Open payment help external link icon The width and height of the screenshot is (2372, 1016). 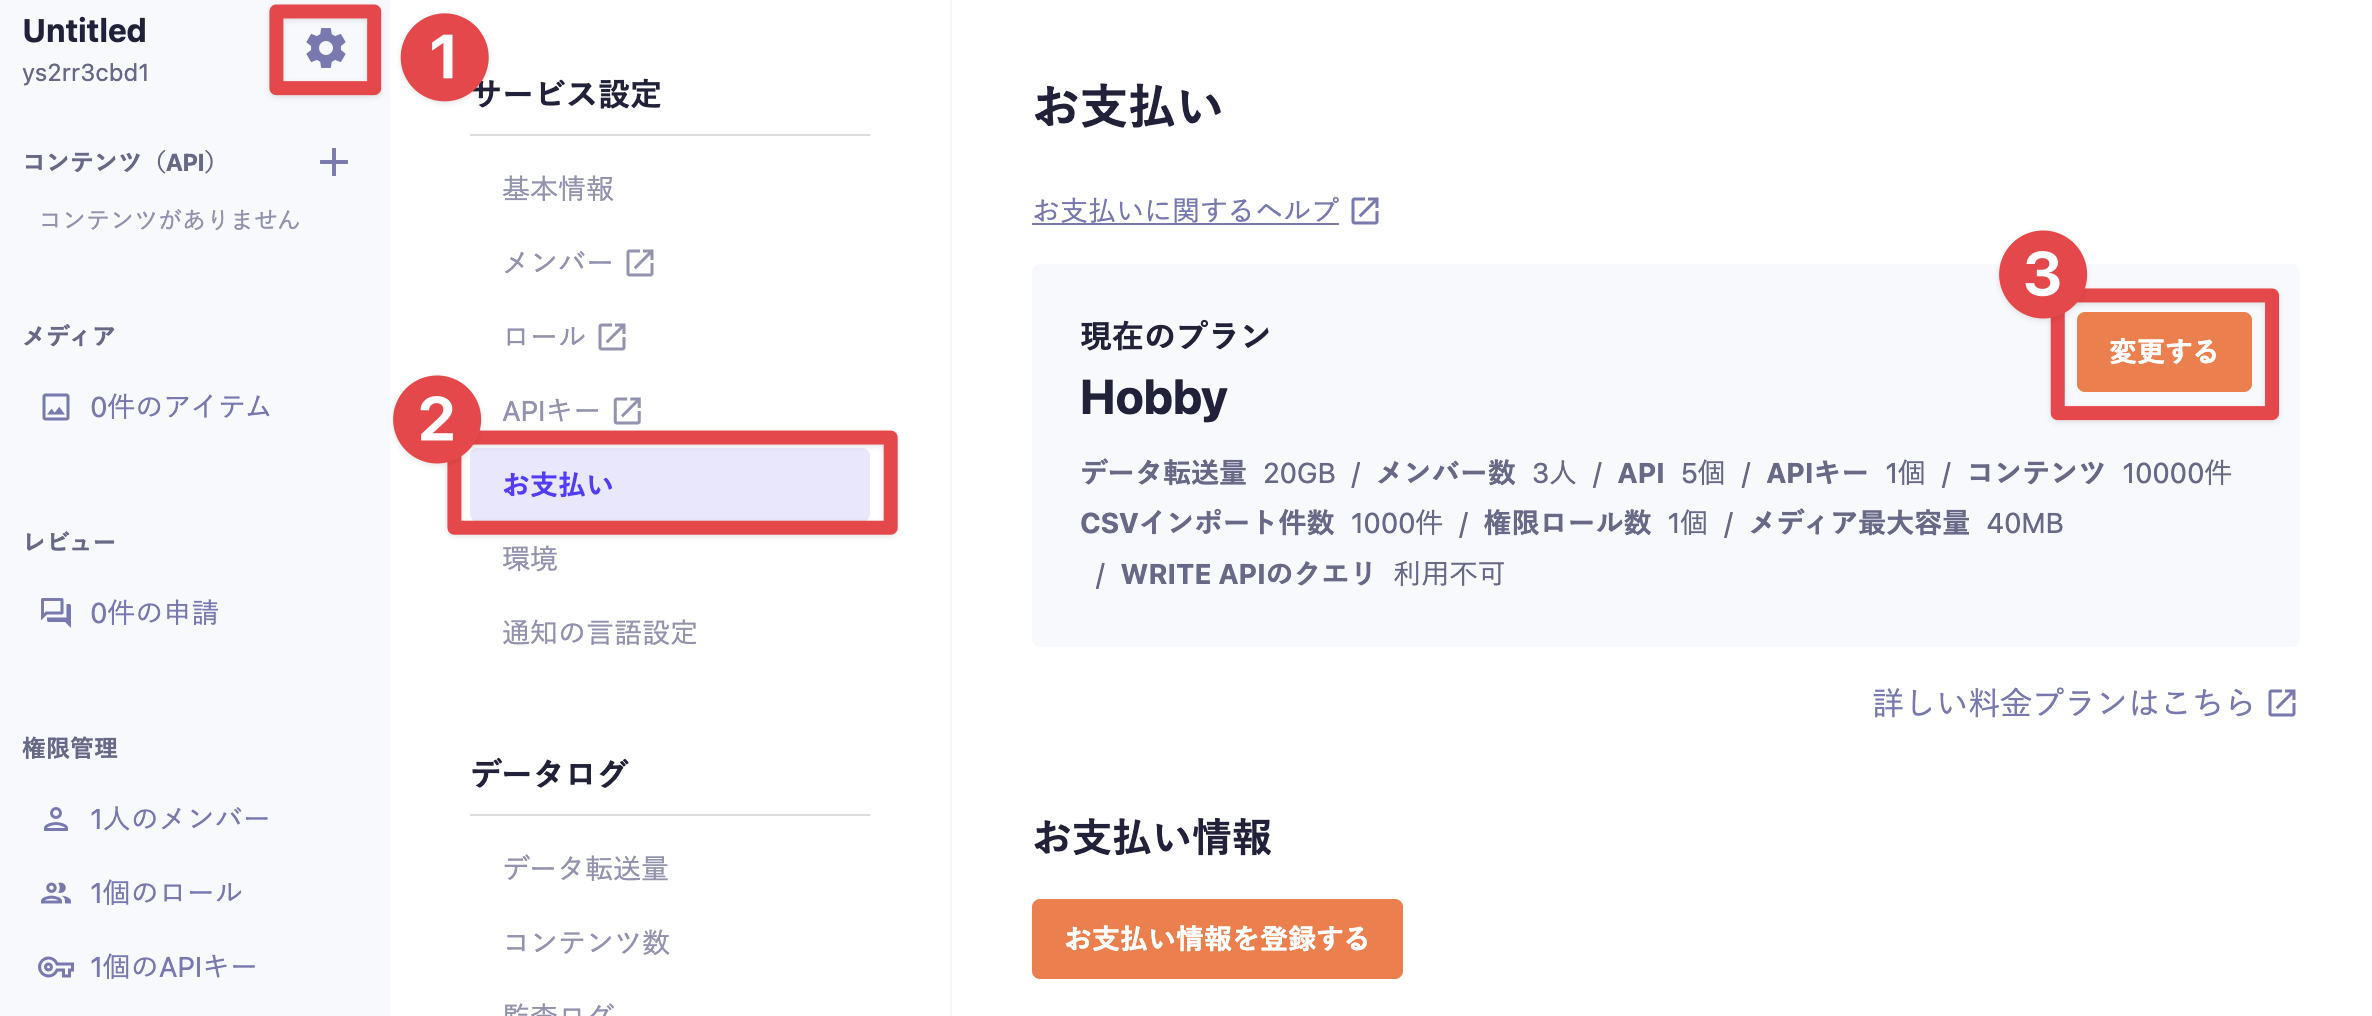click(1365, 211)
